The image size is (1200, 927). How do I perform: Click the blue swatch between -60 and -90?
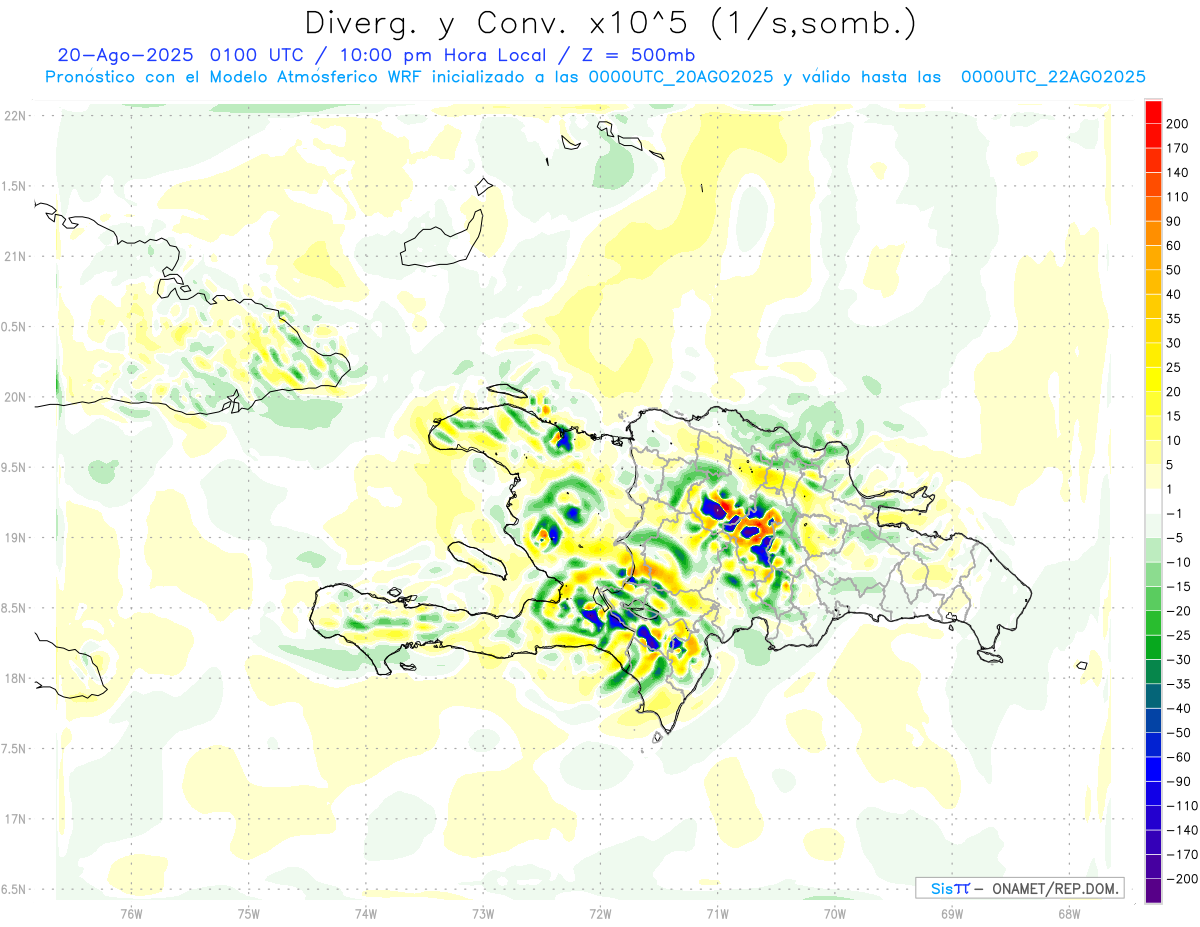click(1154, 769)
